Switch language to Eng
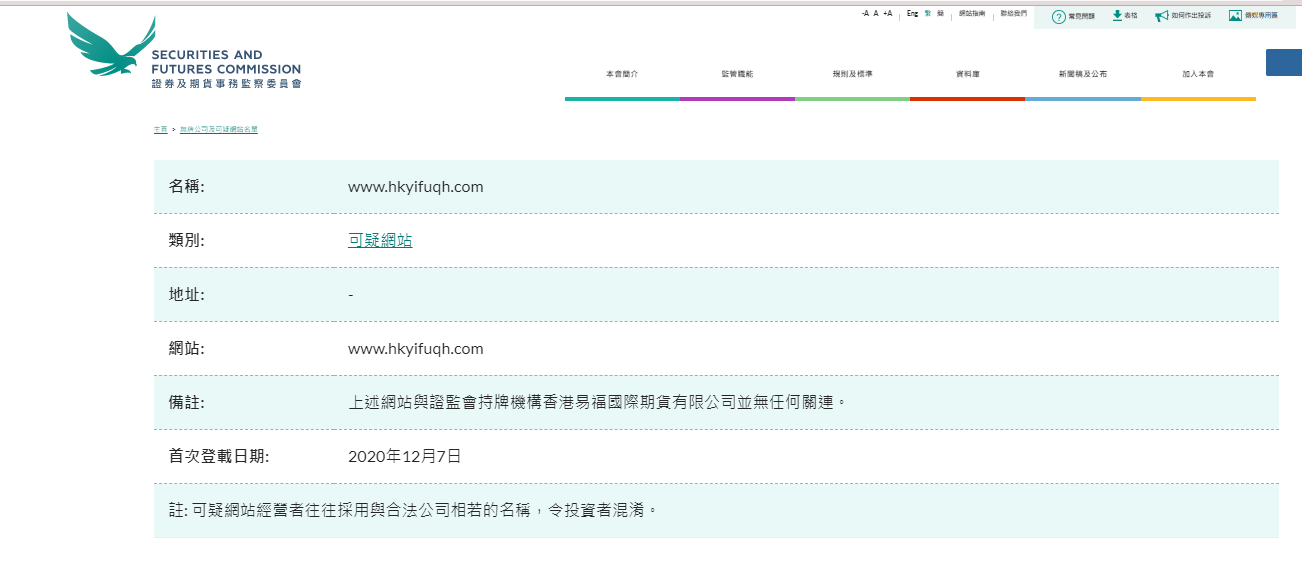 (x=912, y=14)
